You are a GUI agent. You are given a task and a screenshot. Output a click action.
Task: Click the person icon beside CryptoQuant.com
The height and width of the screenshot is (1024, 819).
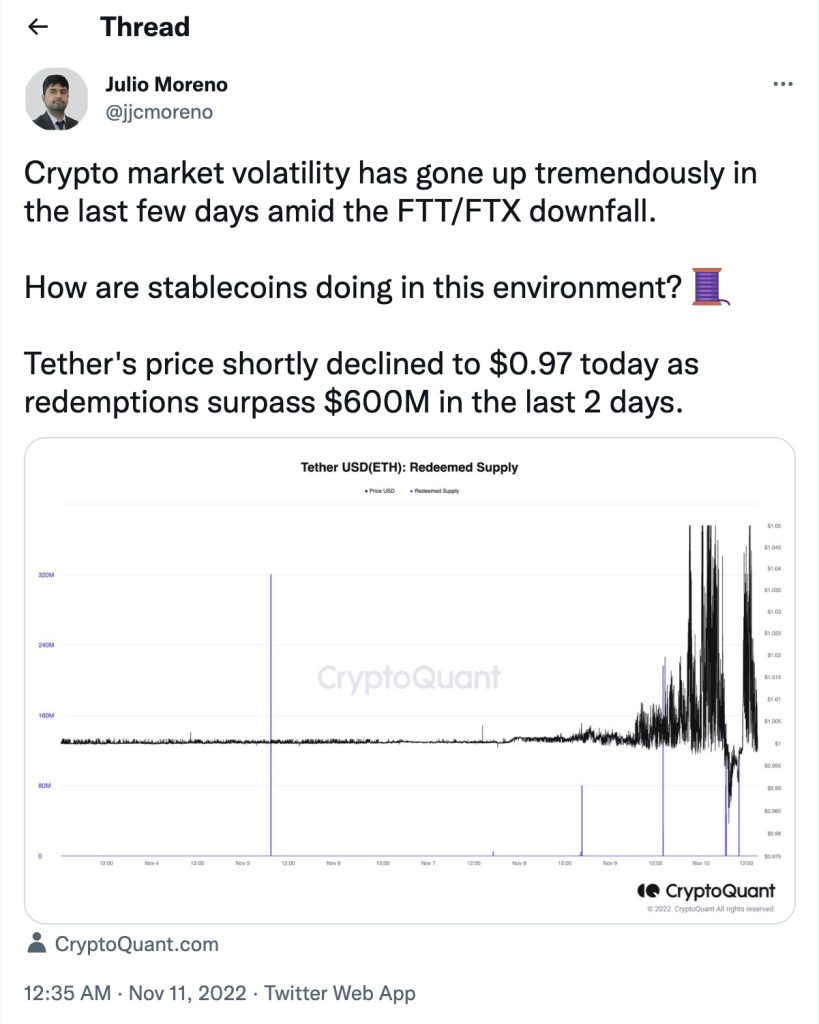[x=37, y=942]
